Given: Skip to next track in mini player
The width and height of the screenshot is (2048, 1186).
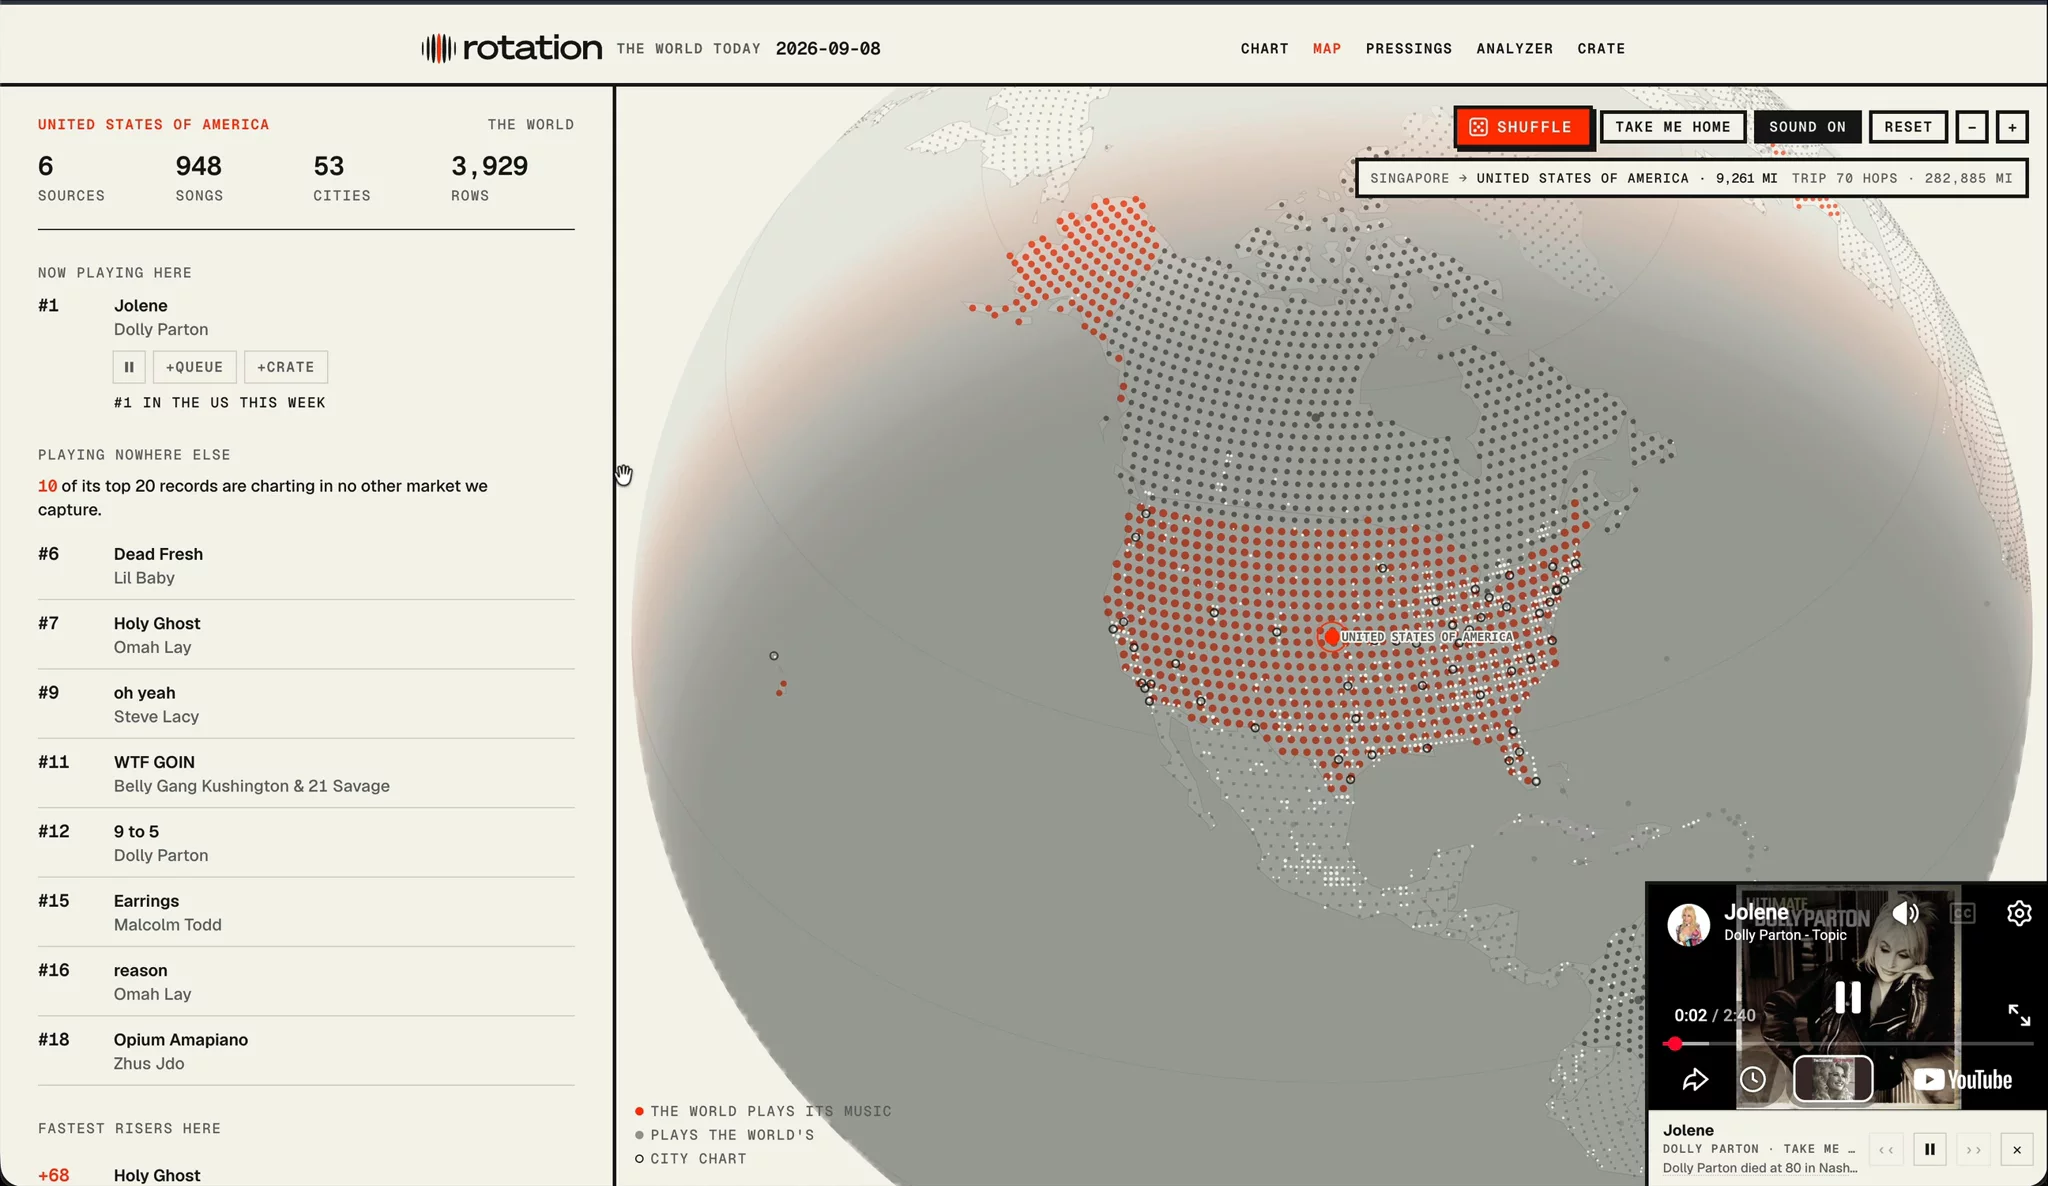Looking at the screenshot, I should coord(1973,1150).
